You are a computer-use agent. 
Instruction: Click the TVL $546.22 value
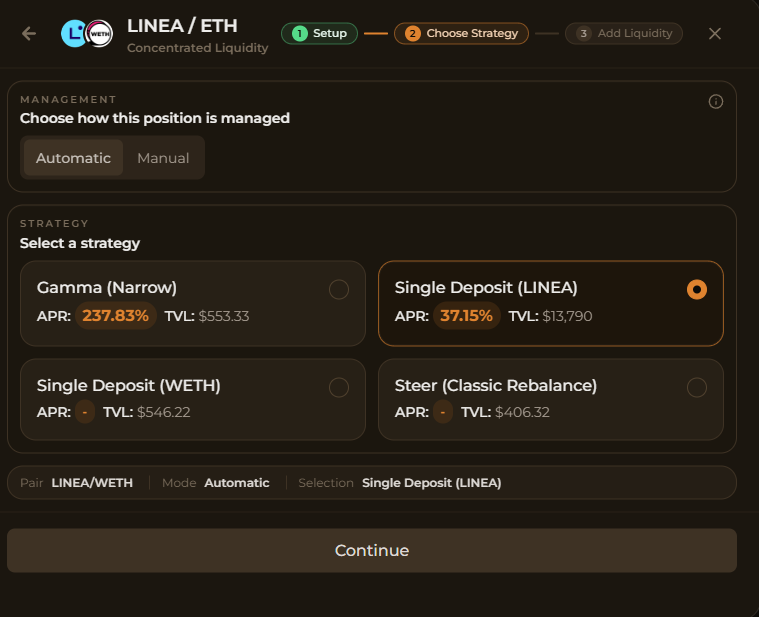click(164, 412)
